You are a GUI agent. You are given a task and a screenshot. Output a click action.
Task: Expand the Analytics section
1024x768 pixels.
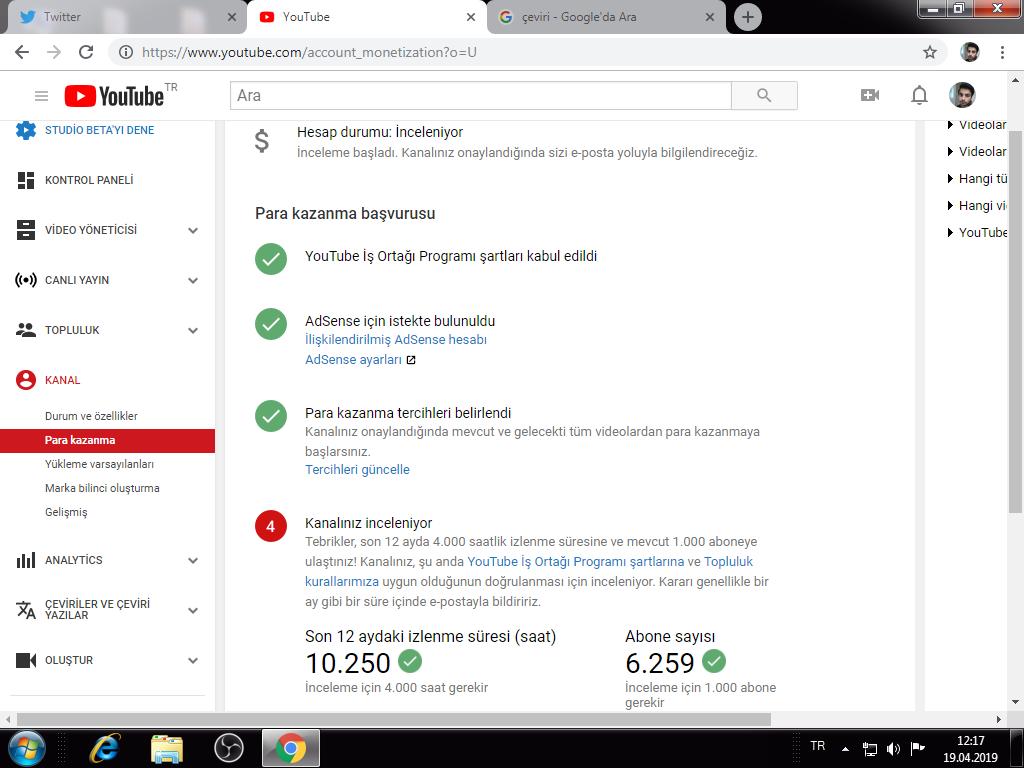point(193,560)
